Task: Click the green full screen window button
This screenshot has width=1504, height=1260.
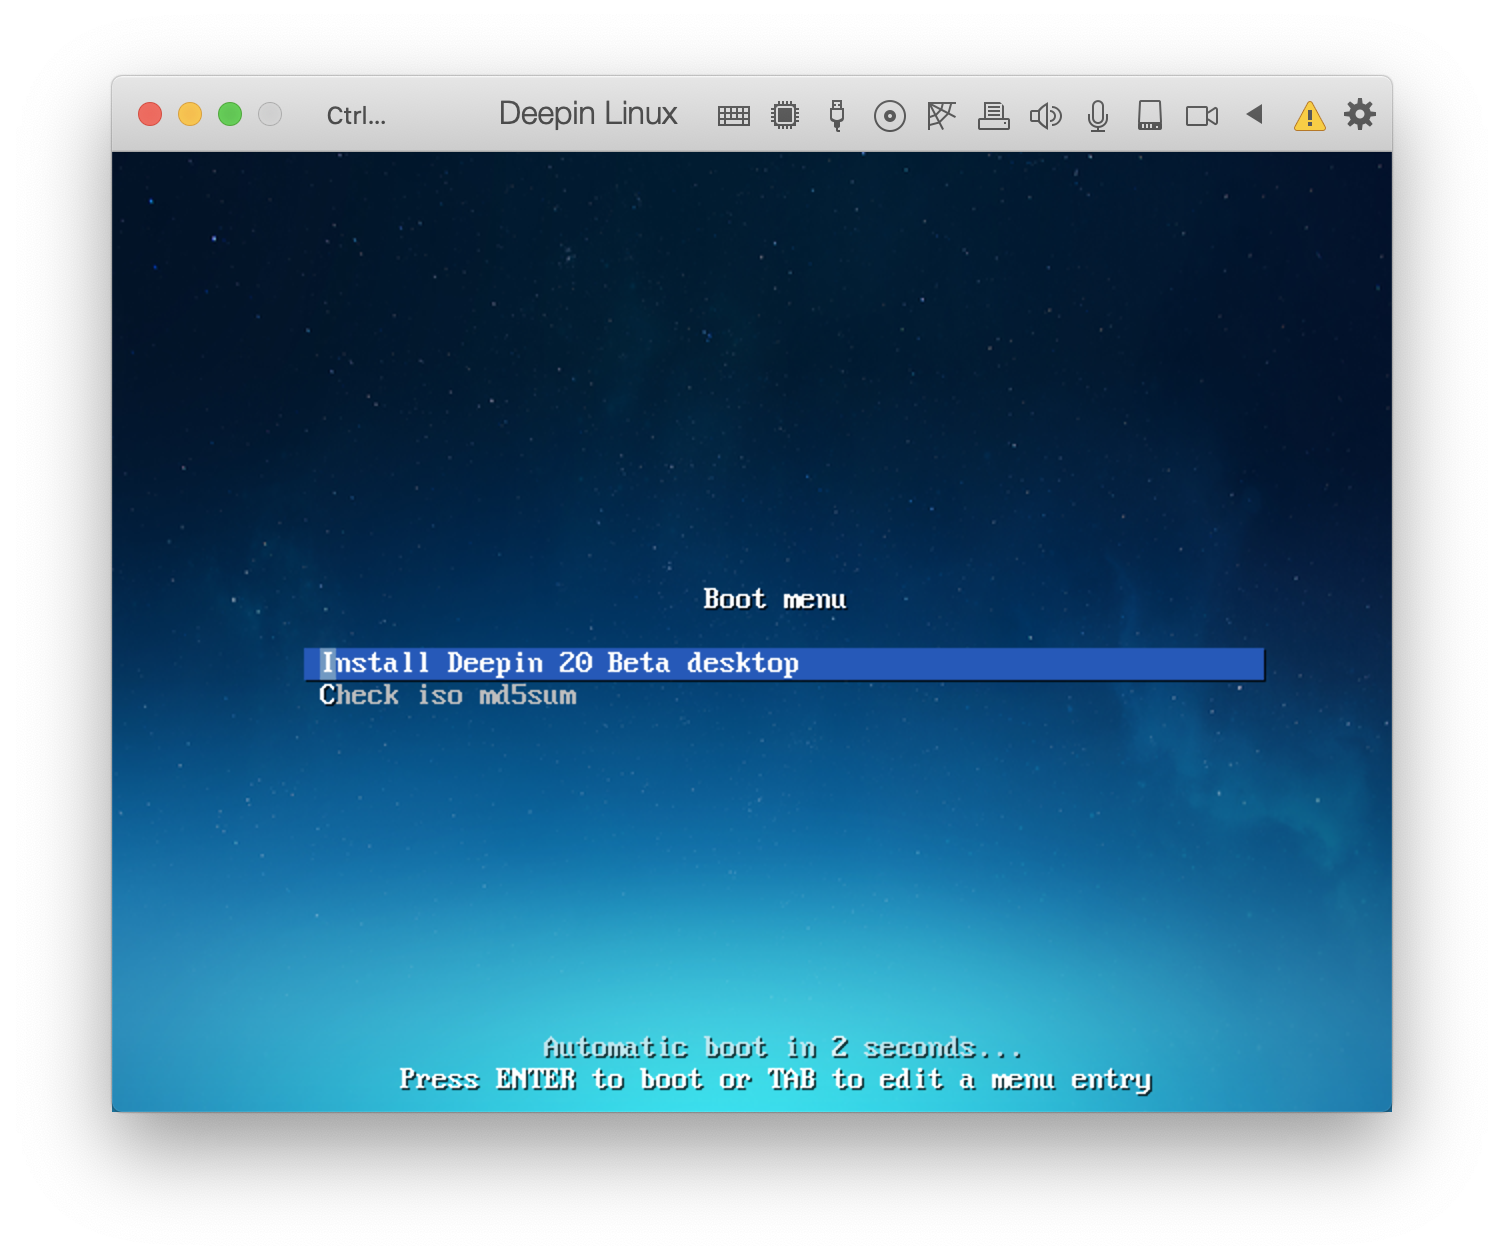Action: [x=230, y=114]
